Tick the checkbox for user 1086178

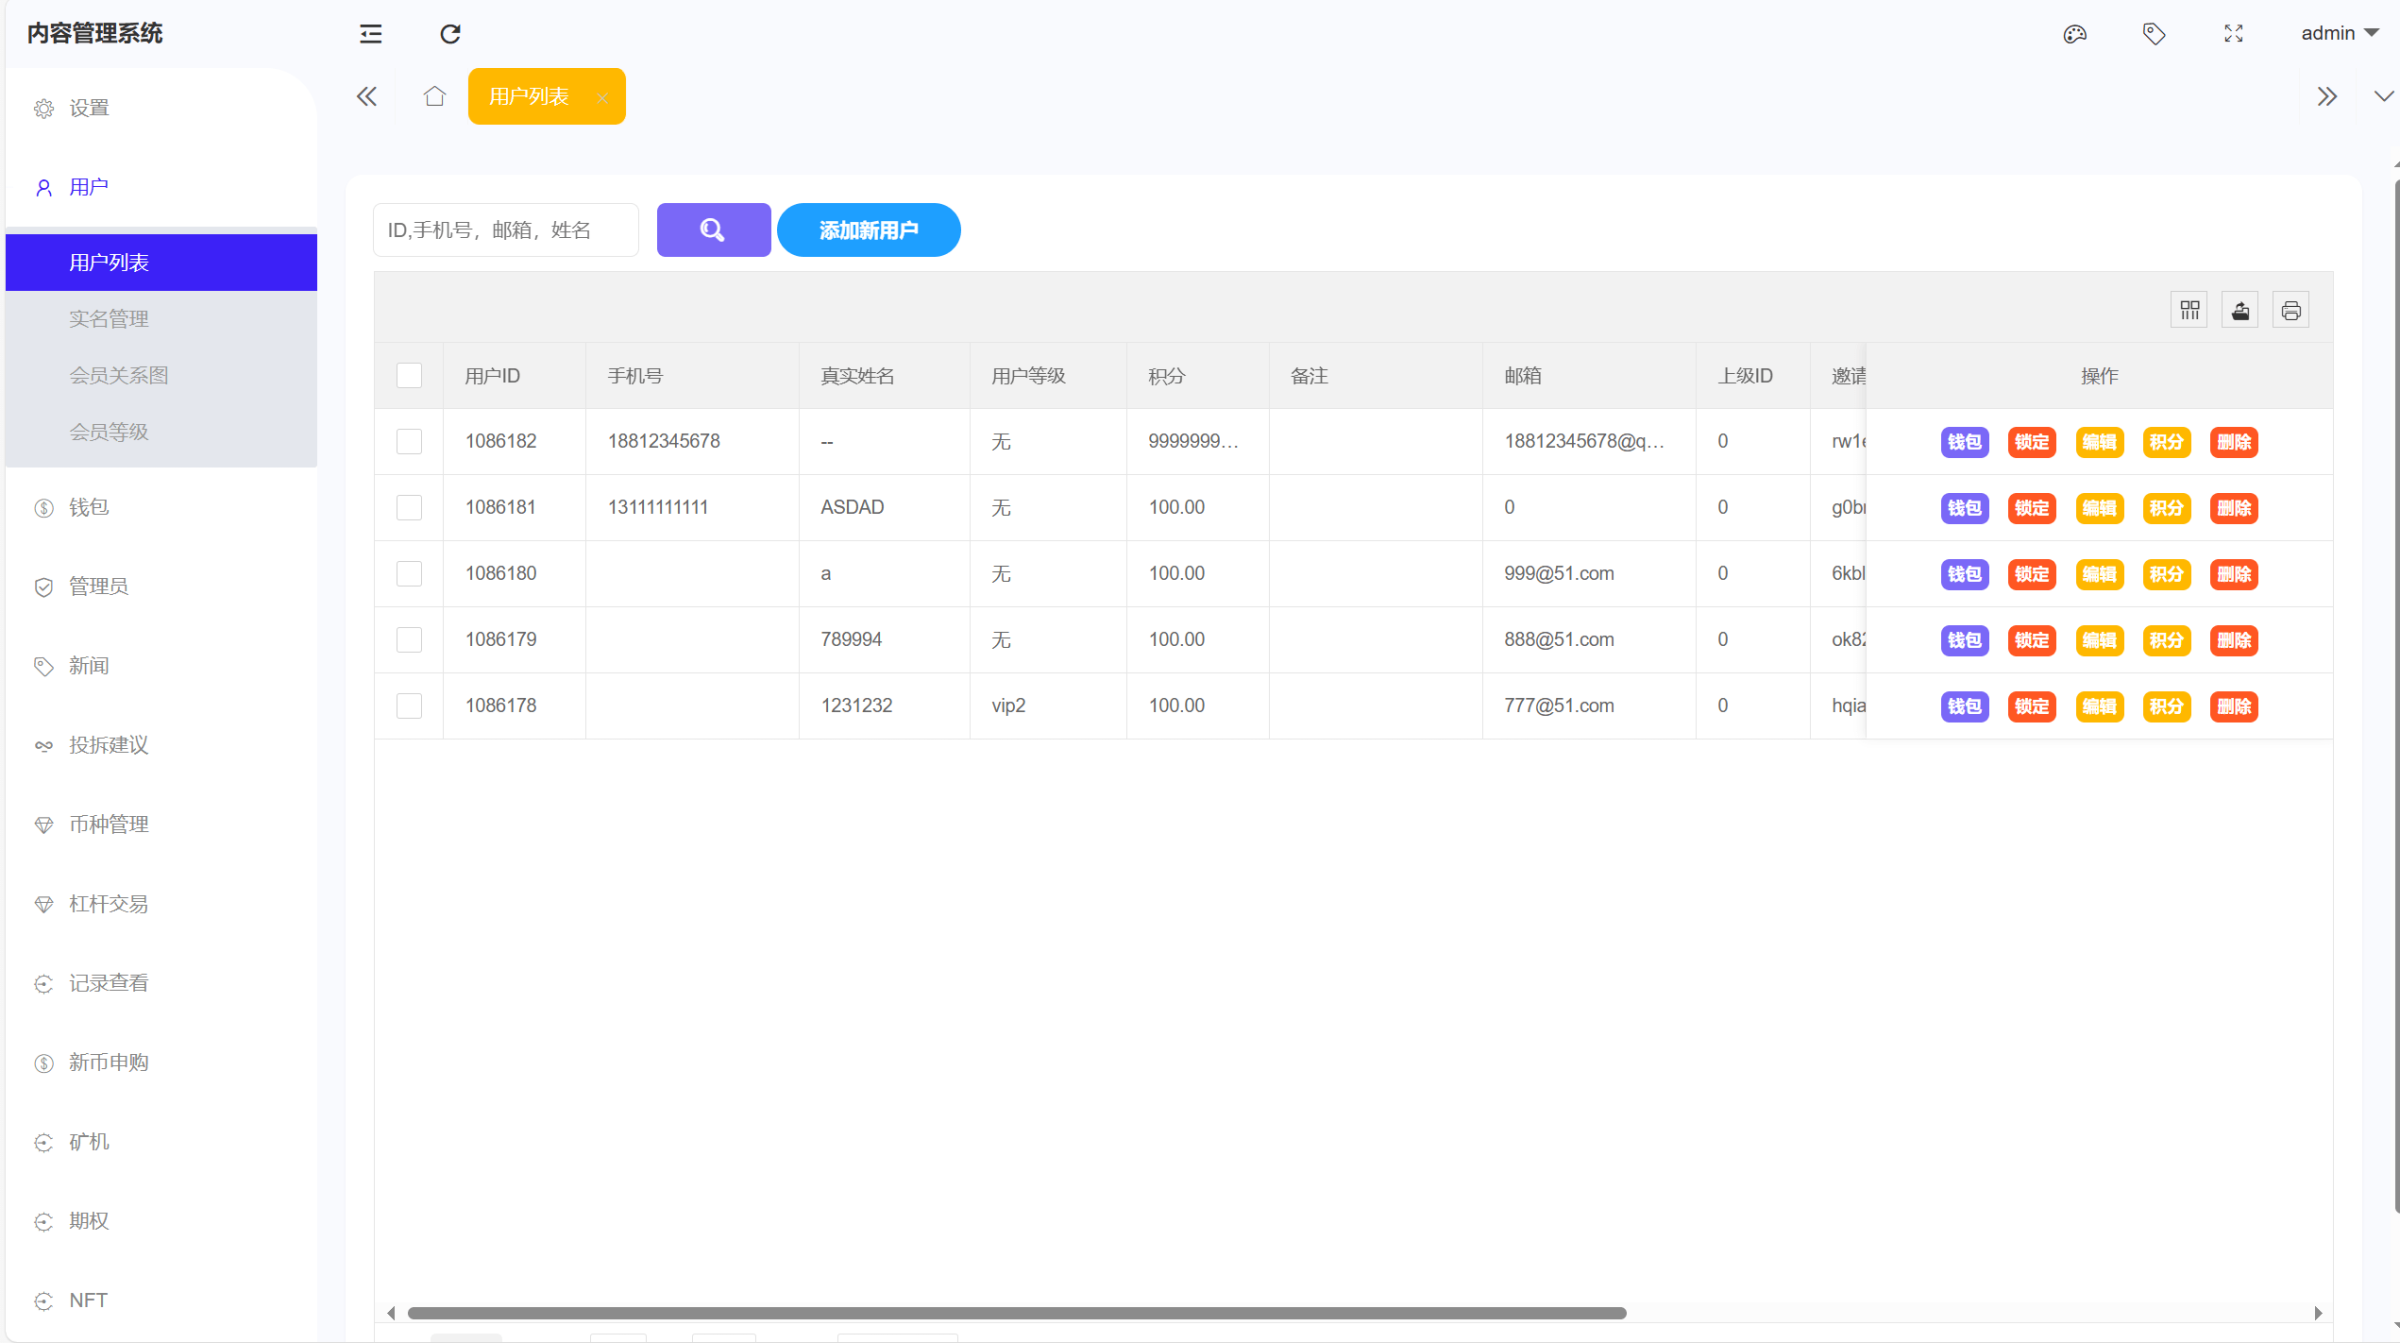click(x=409, y=706)
